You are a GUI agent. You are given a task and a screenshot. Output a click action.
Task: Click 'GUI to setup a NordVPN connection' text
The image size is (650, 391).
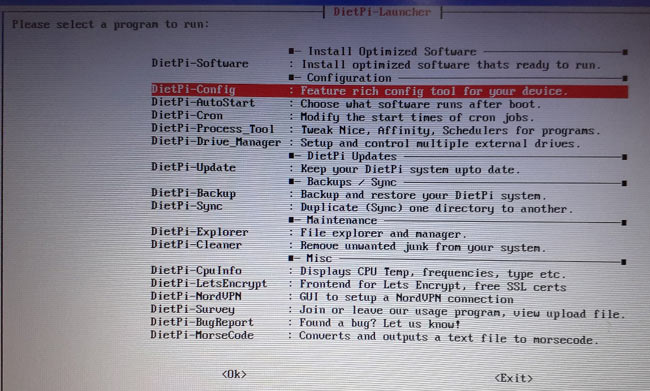click(x=407, y=298)
